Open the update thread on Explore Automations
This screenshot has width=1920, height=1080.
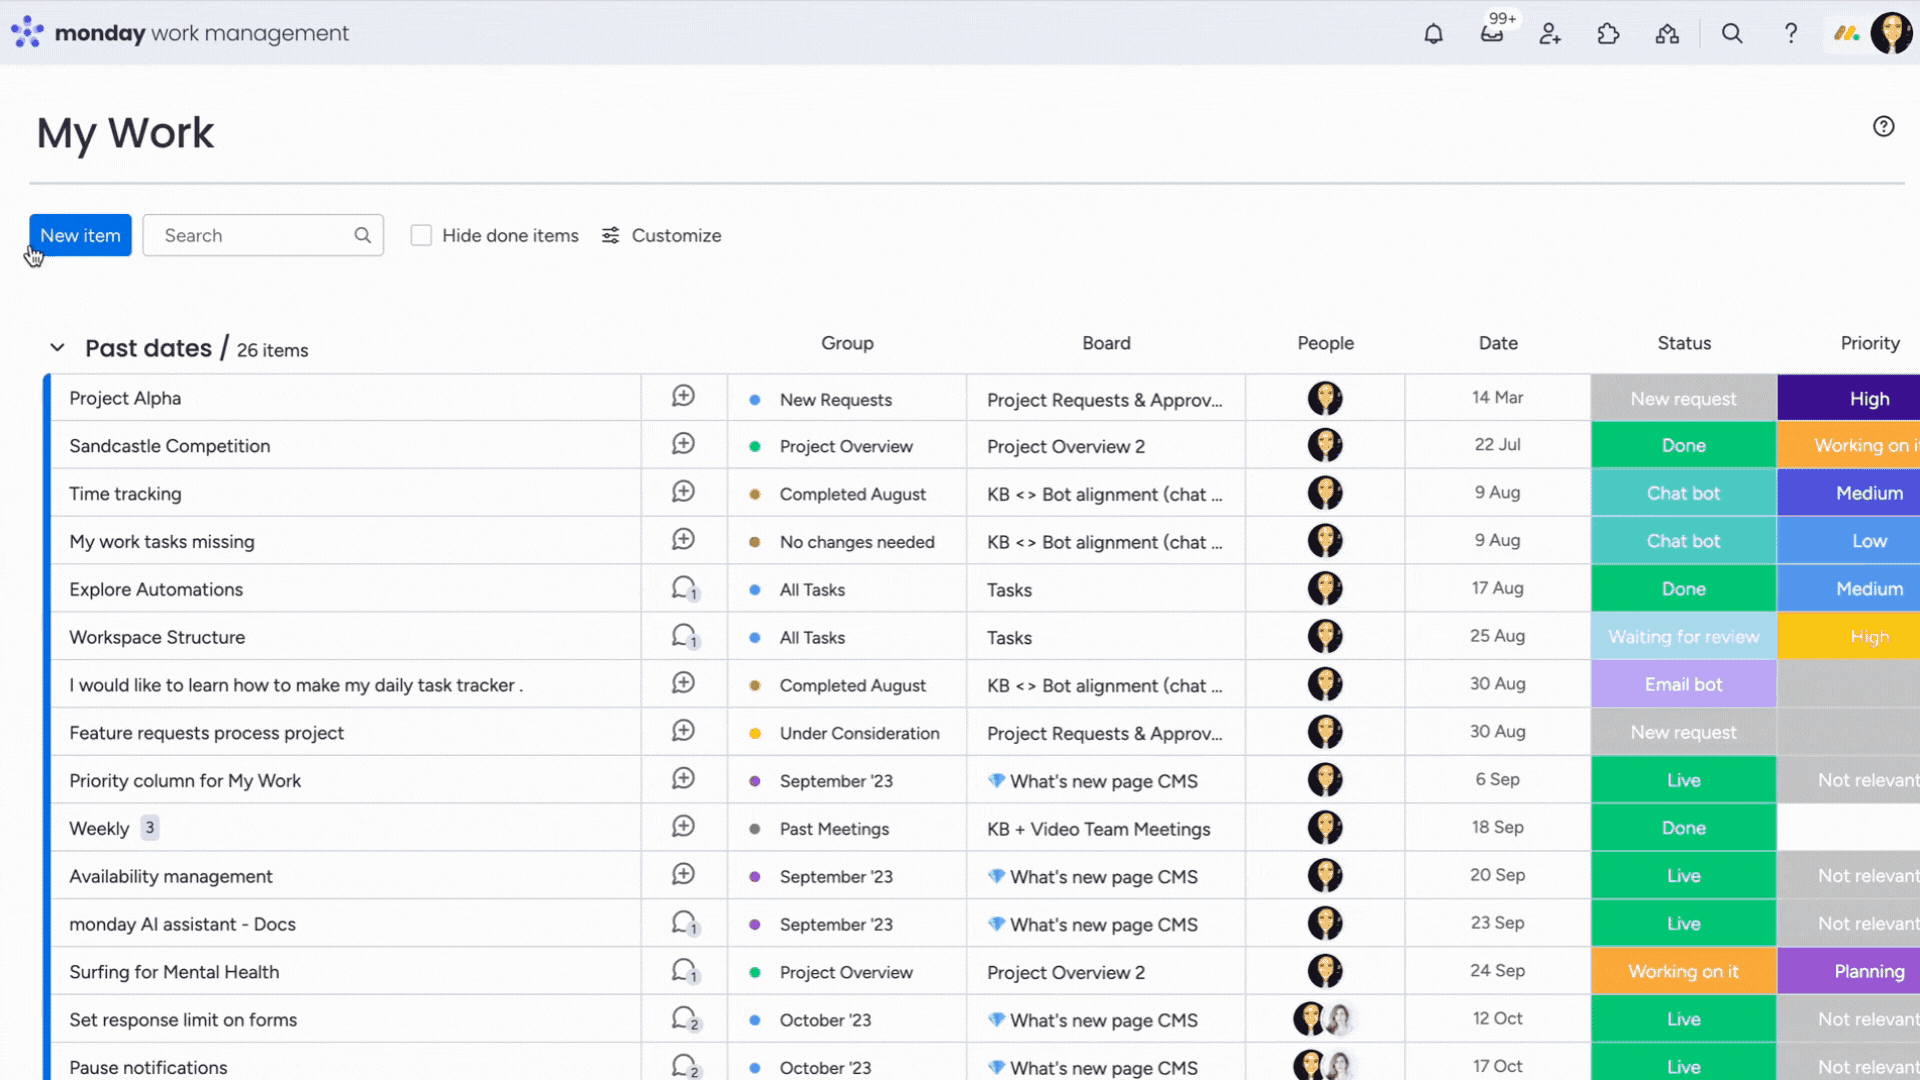(683, 589)
